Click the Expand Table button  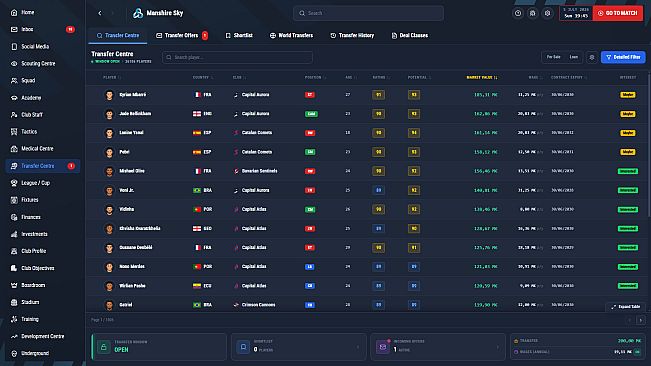click(x=626, y=307)
